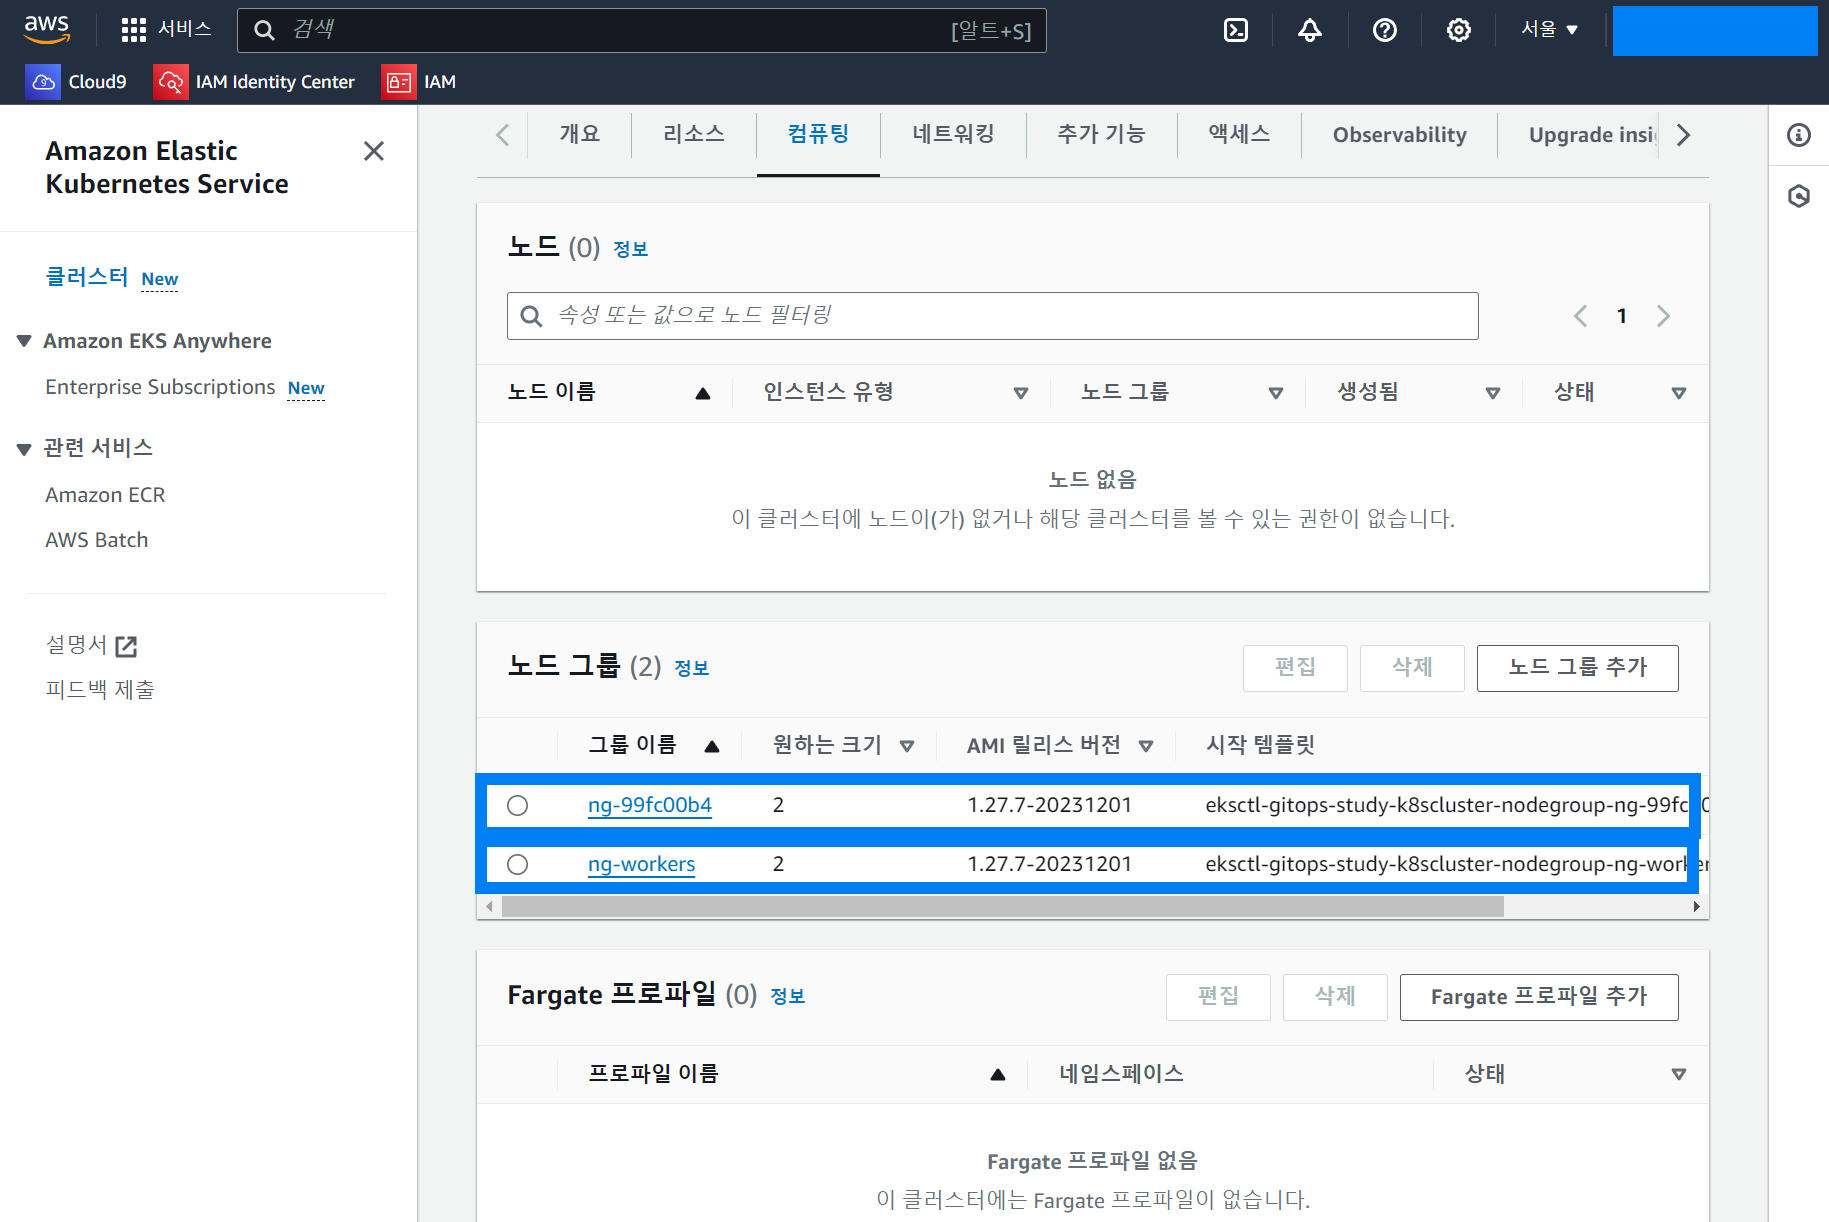Sort by 노드 그룹 column arrow
The height and width of the screenshot is (1222, 1829).
tap(1276, 393)
